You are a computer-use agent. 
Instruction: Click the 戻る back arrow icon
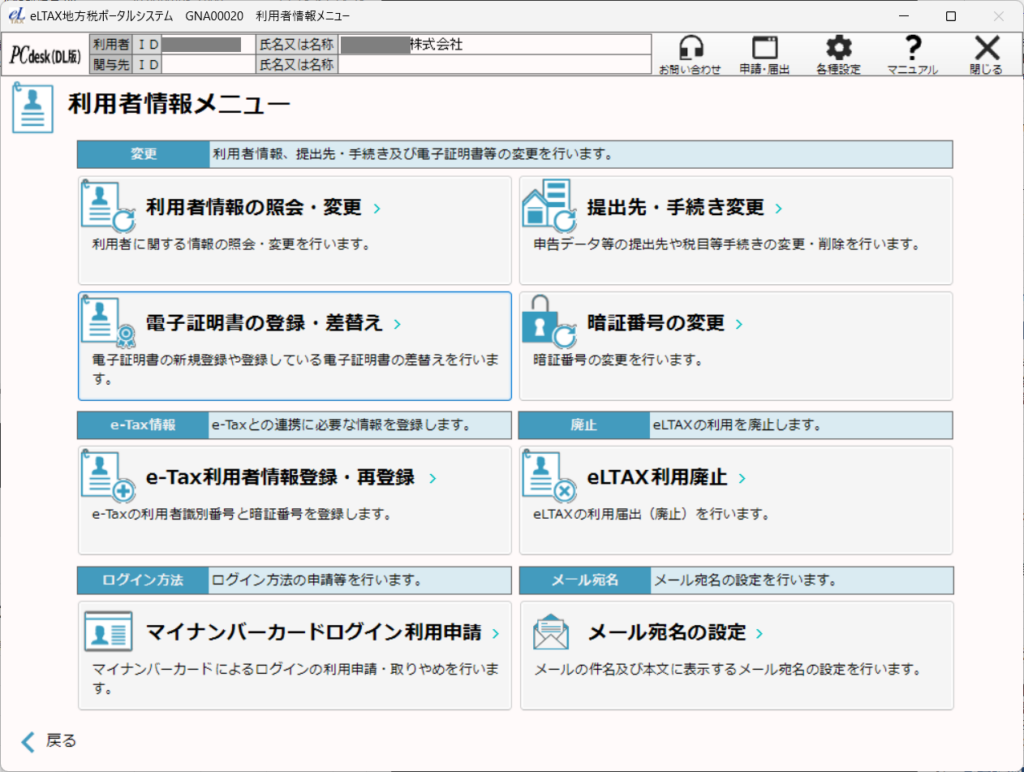[x=28, y=741]
